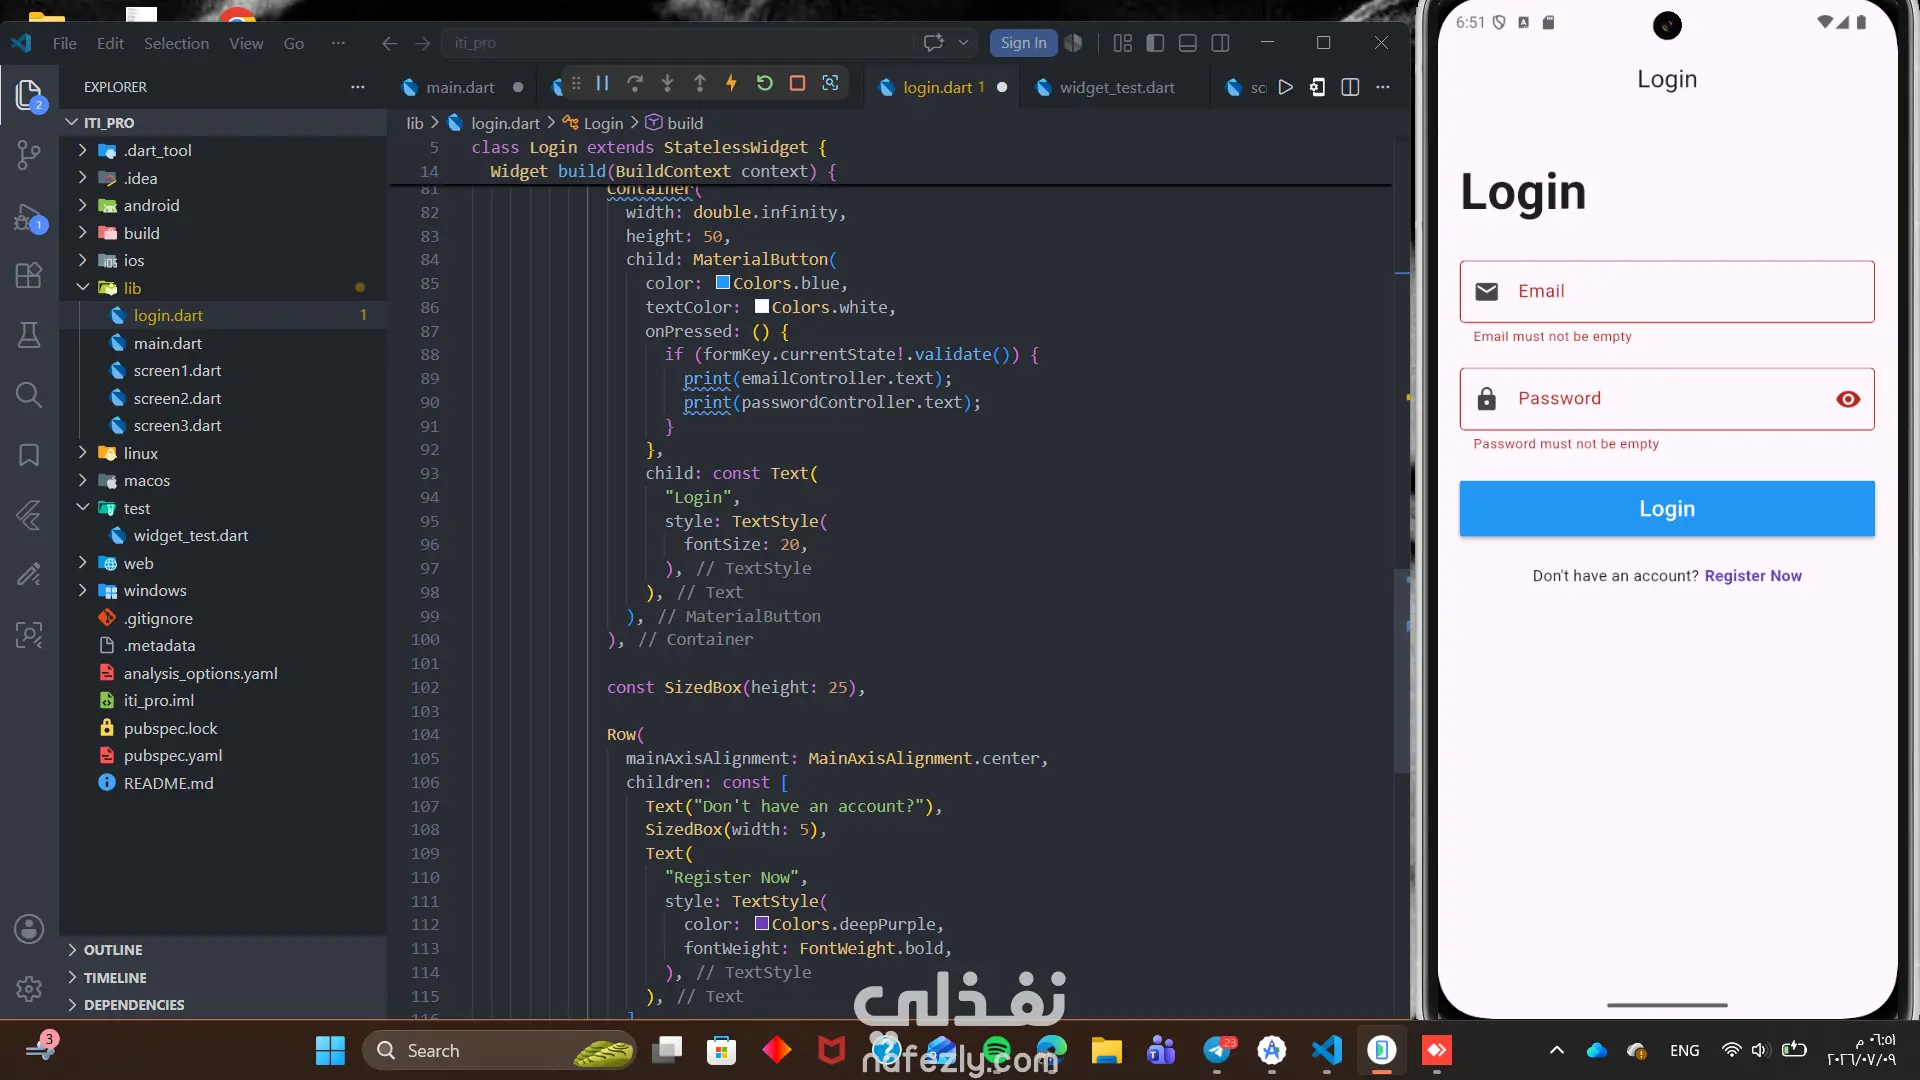This screenshot has height=1080, width=1920.
Task: Expand the .dart_tool folder
Action: [x=83, y=150]
